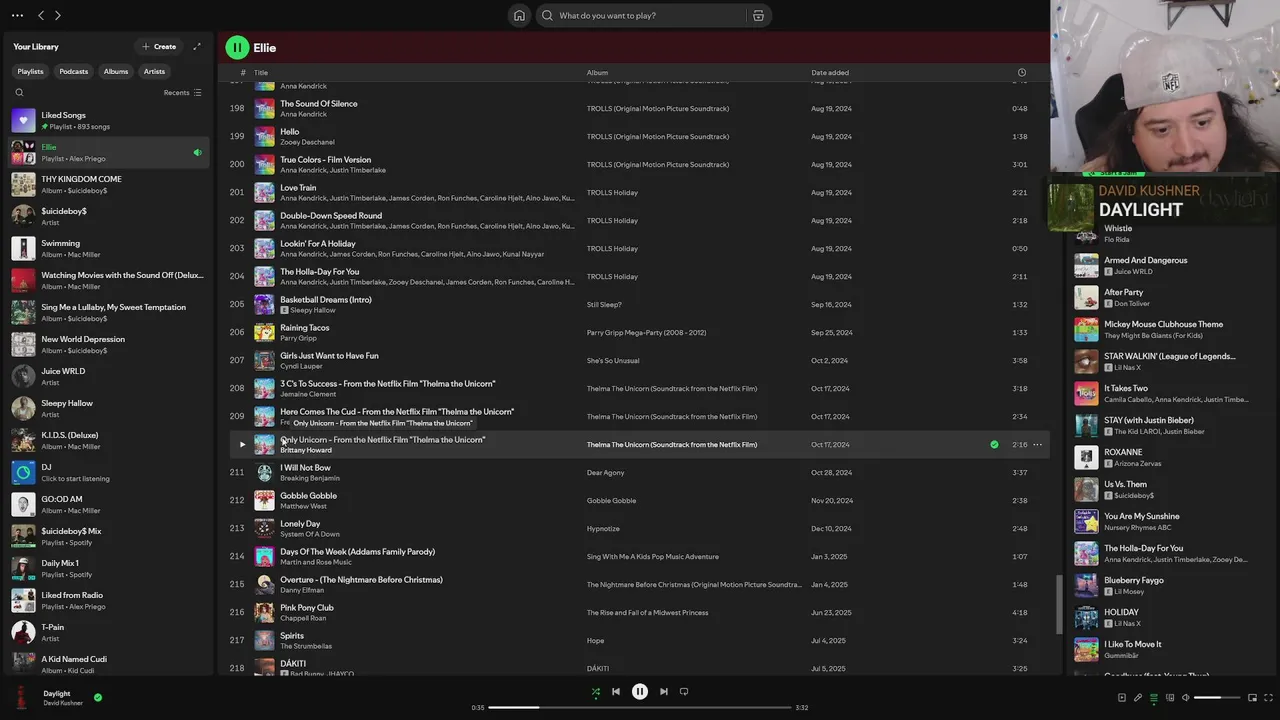Filter library by Albums
This screenshot has height=720, width=1280.
tap(116, 71)
